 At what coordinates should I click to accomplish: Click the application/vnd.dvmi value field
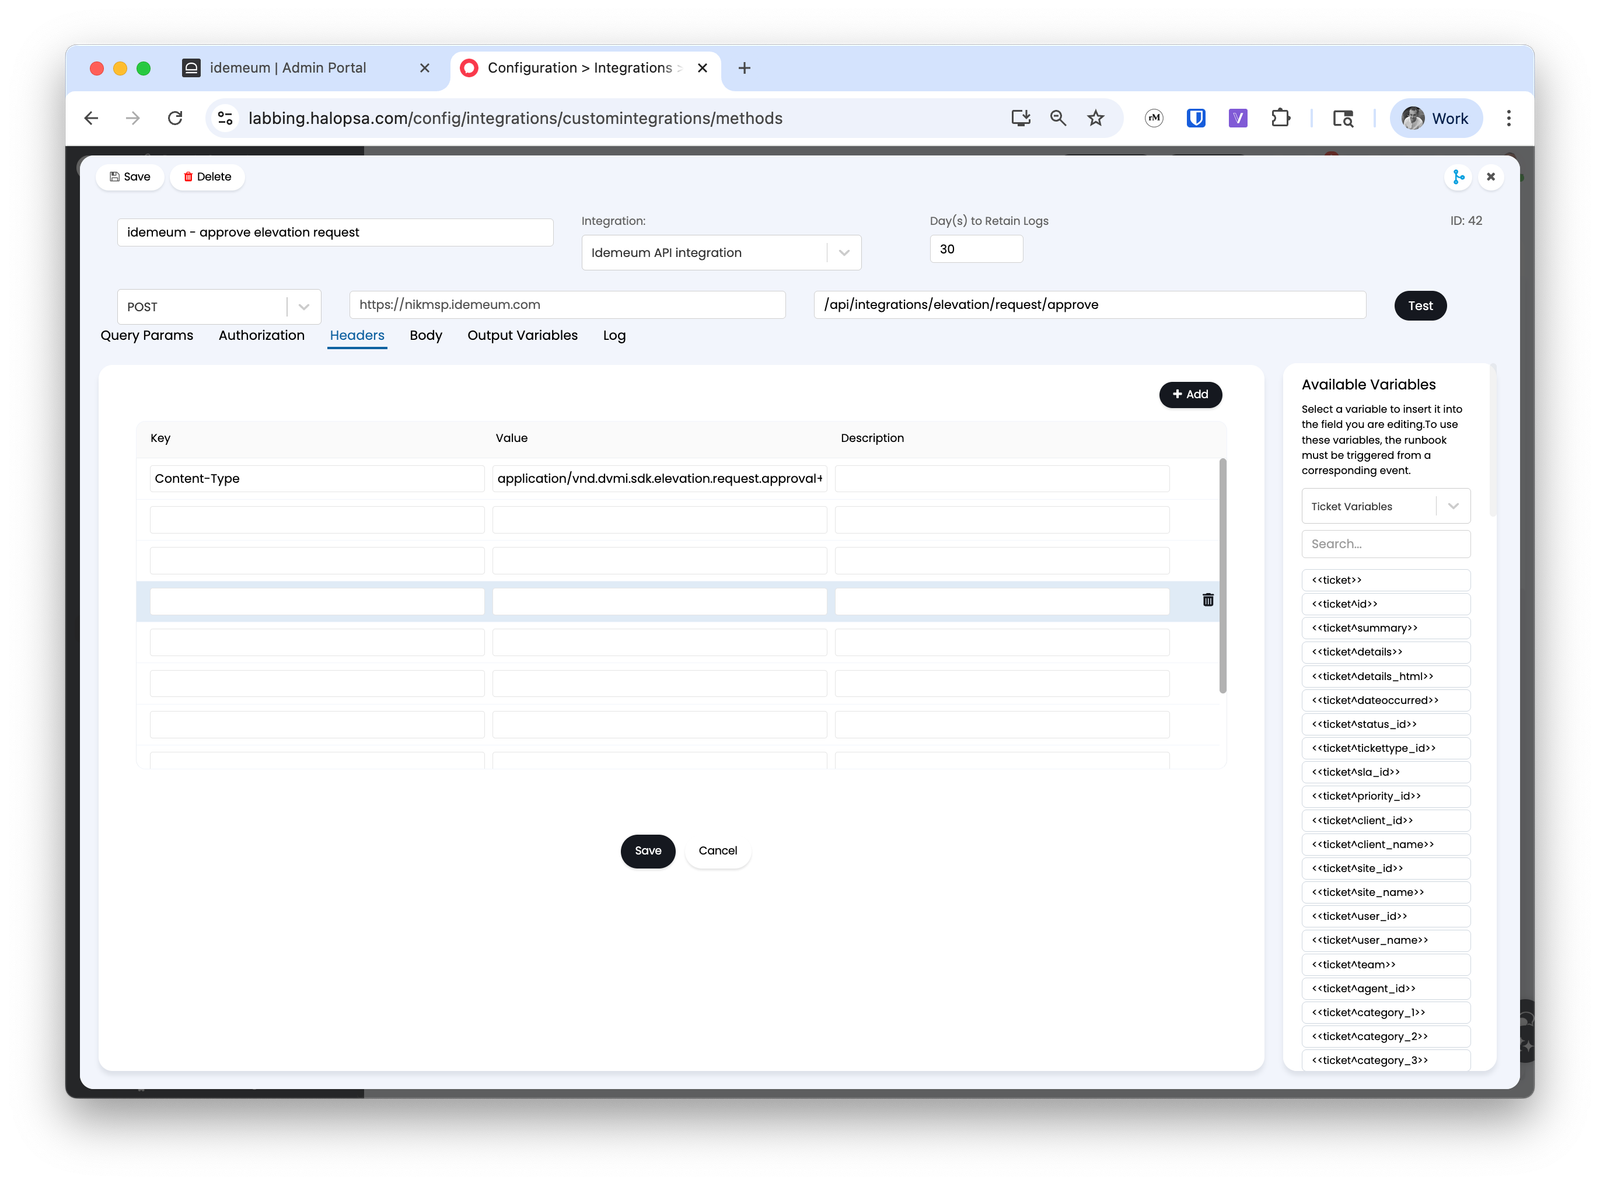(x=660, y=479)
